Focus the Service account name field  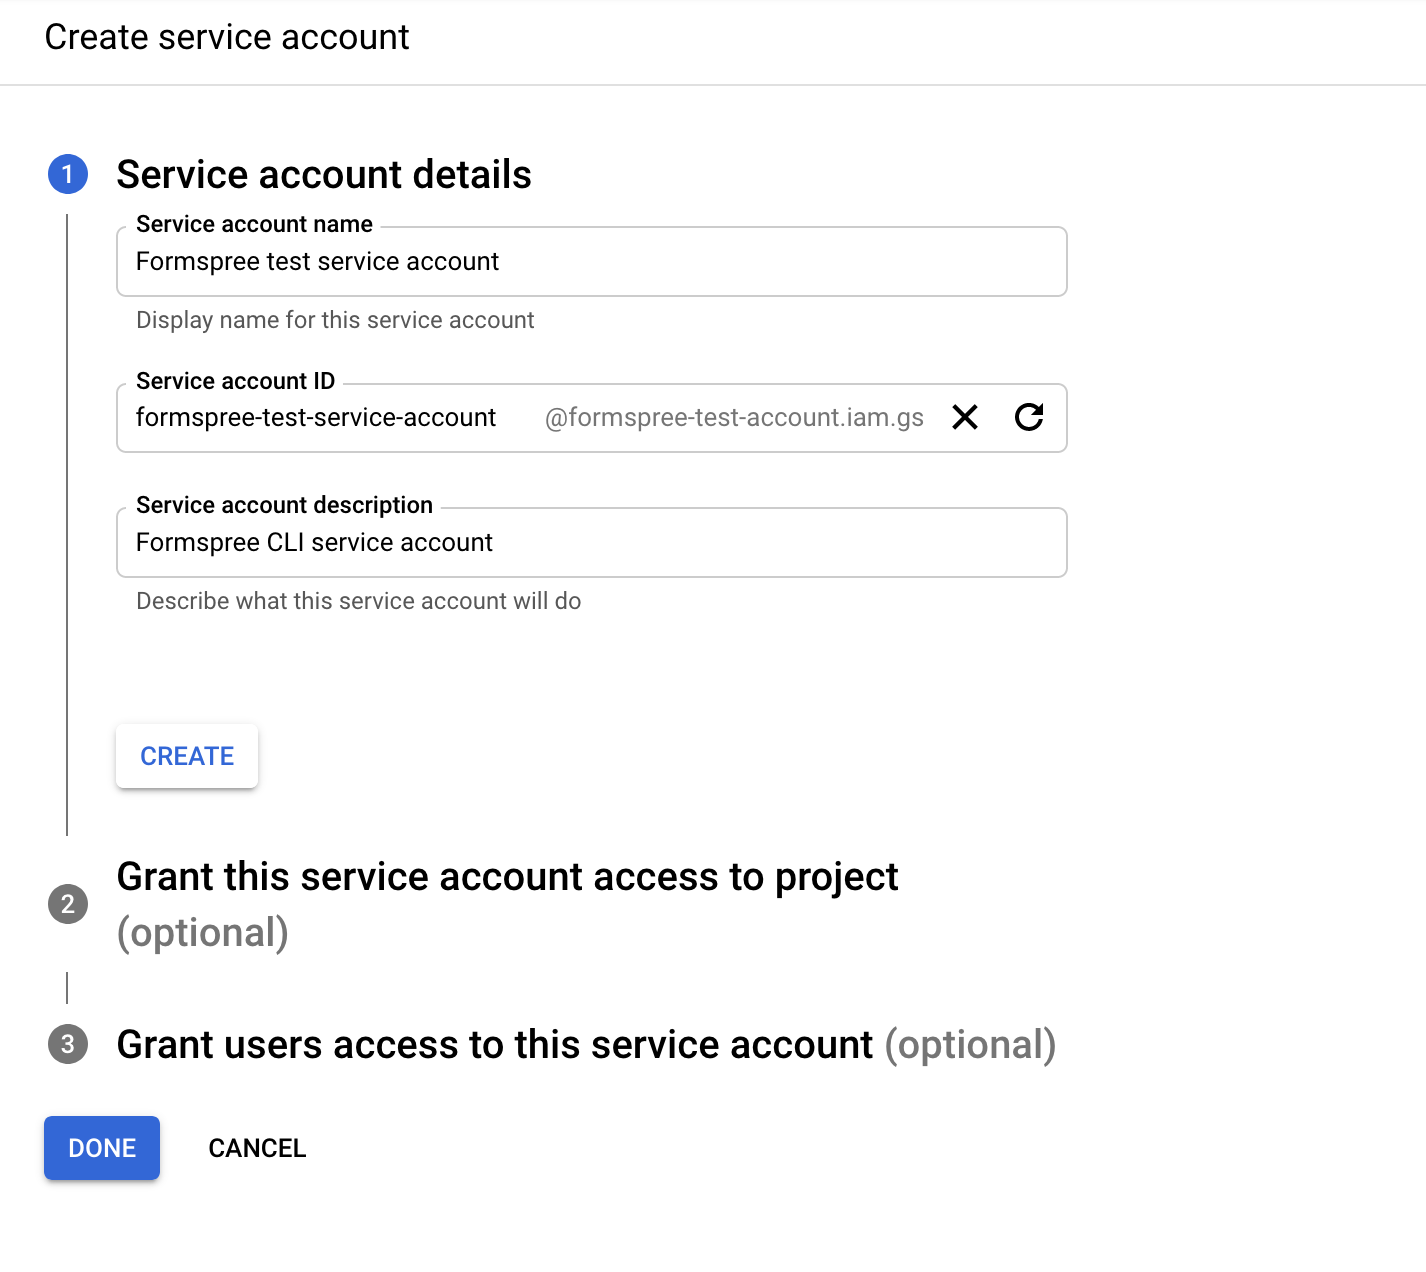click(590, 262)
